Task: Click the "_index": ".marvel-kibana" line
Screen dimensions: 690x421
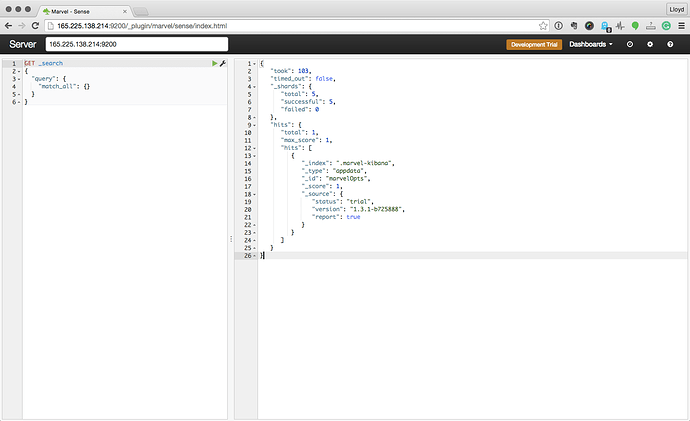Action: point(348,163)
